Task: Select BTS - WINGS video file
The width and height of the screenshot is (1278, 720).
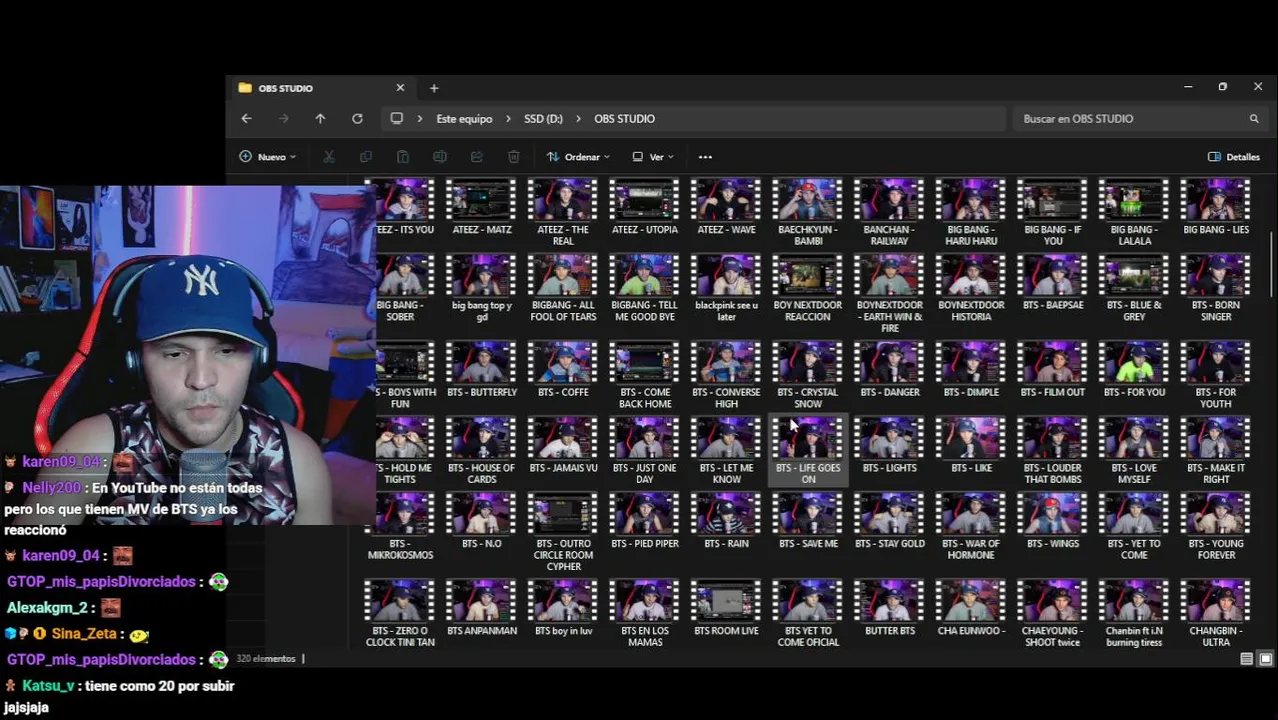Action: (x=1053, y=521)
